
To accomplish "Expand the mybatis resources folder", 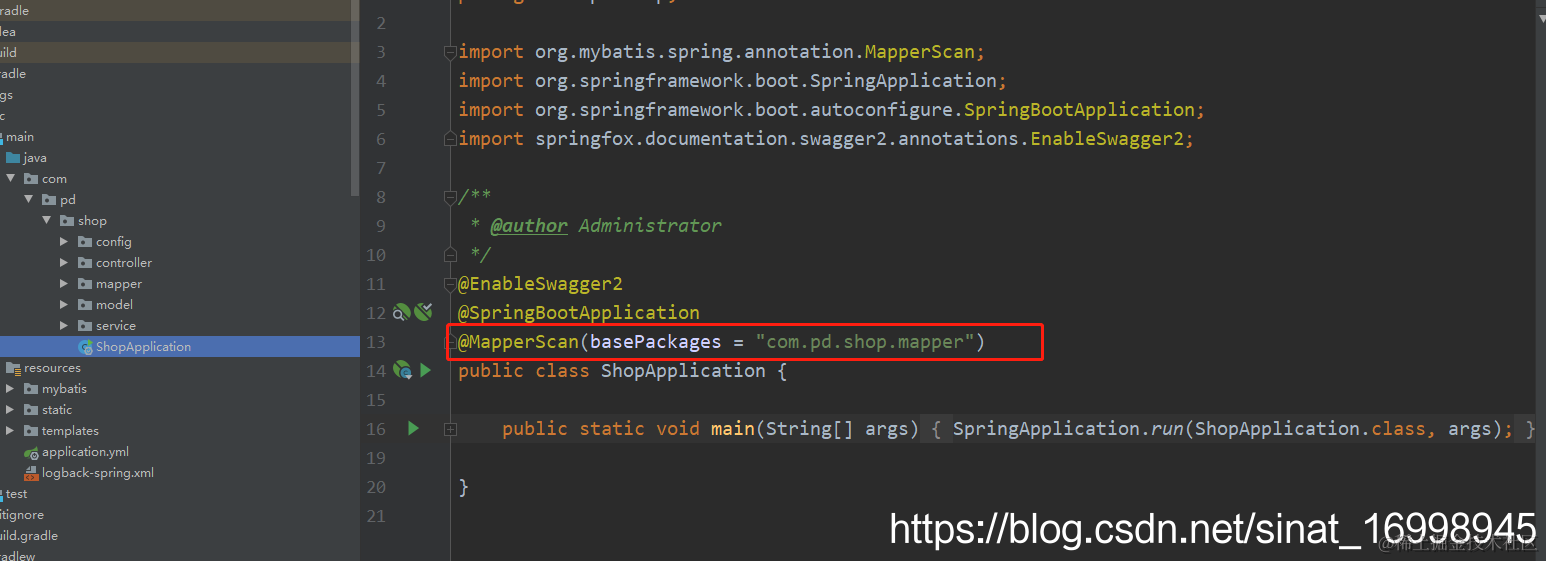I will (x=11, y=389).
